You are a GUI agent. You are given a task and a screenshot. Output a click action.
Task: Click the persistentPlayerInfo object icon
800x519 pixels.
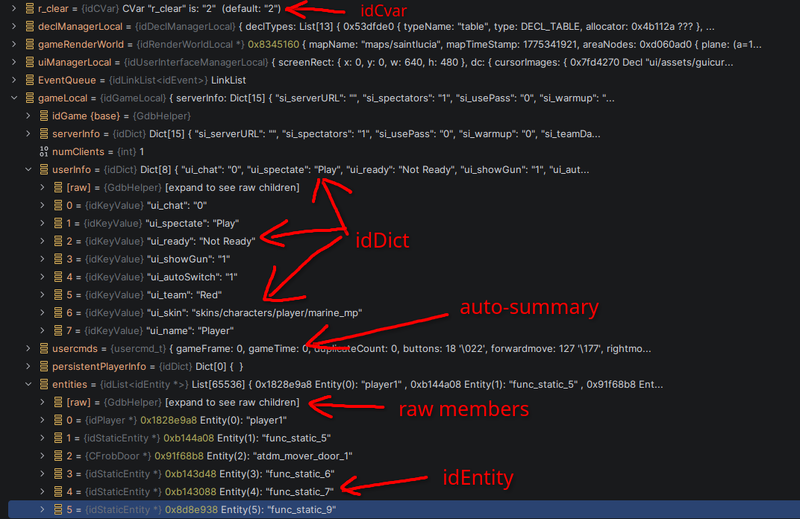[x=44, y=366]
